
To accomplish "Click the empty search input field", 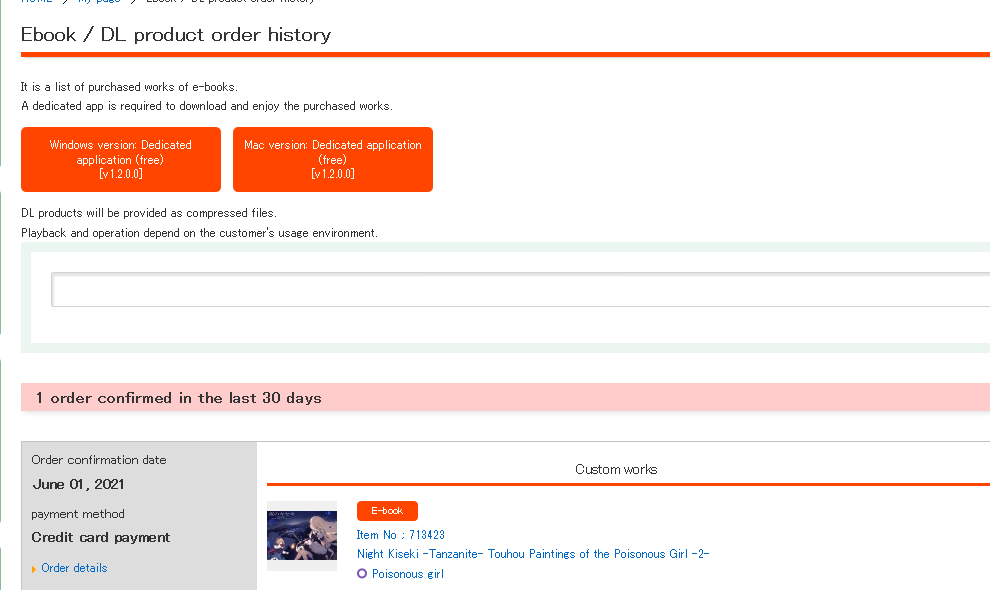I will click(520, 290).
